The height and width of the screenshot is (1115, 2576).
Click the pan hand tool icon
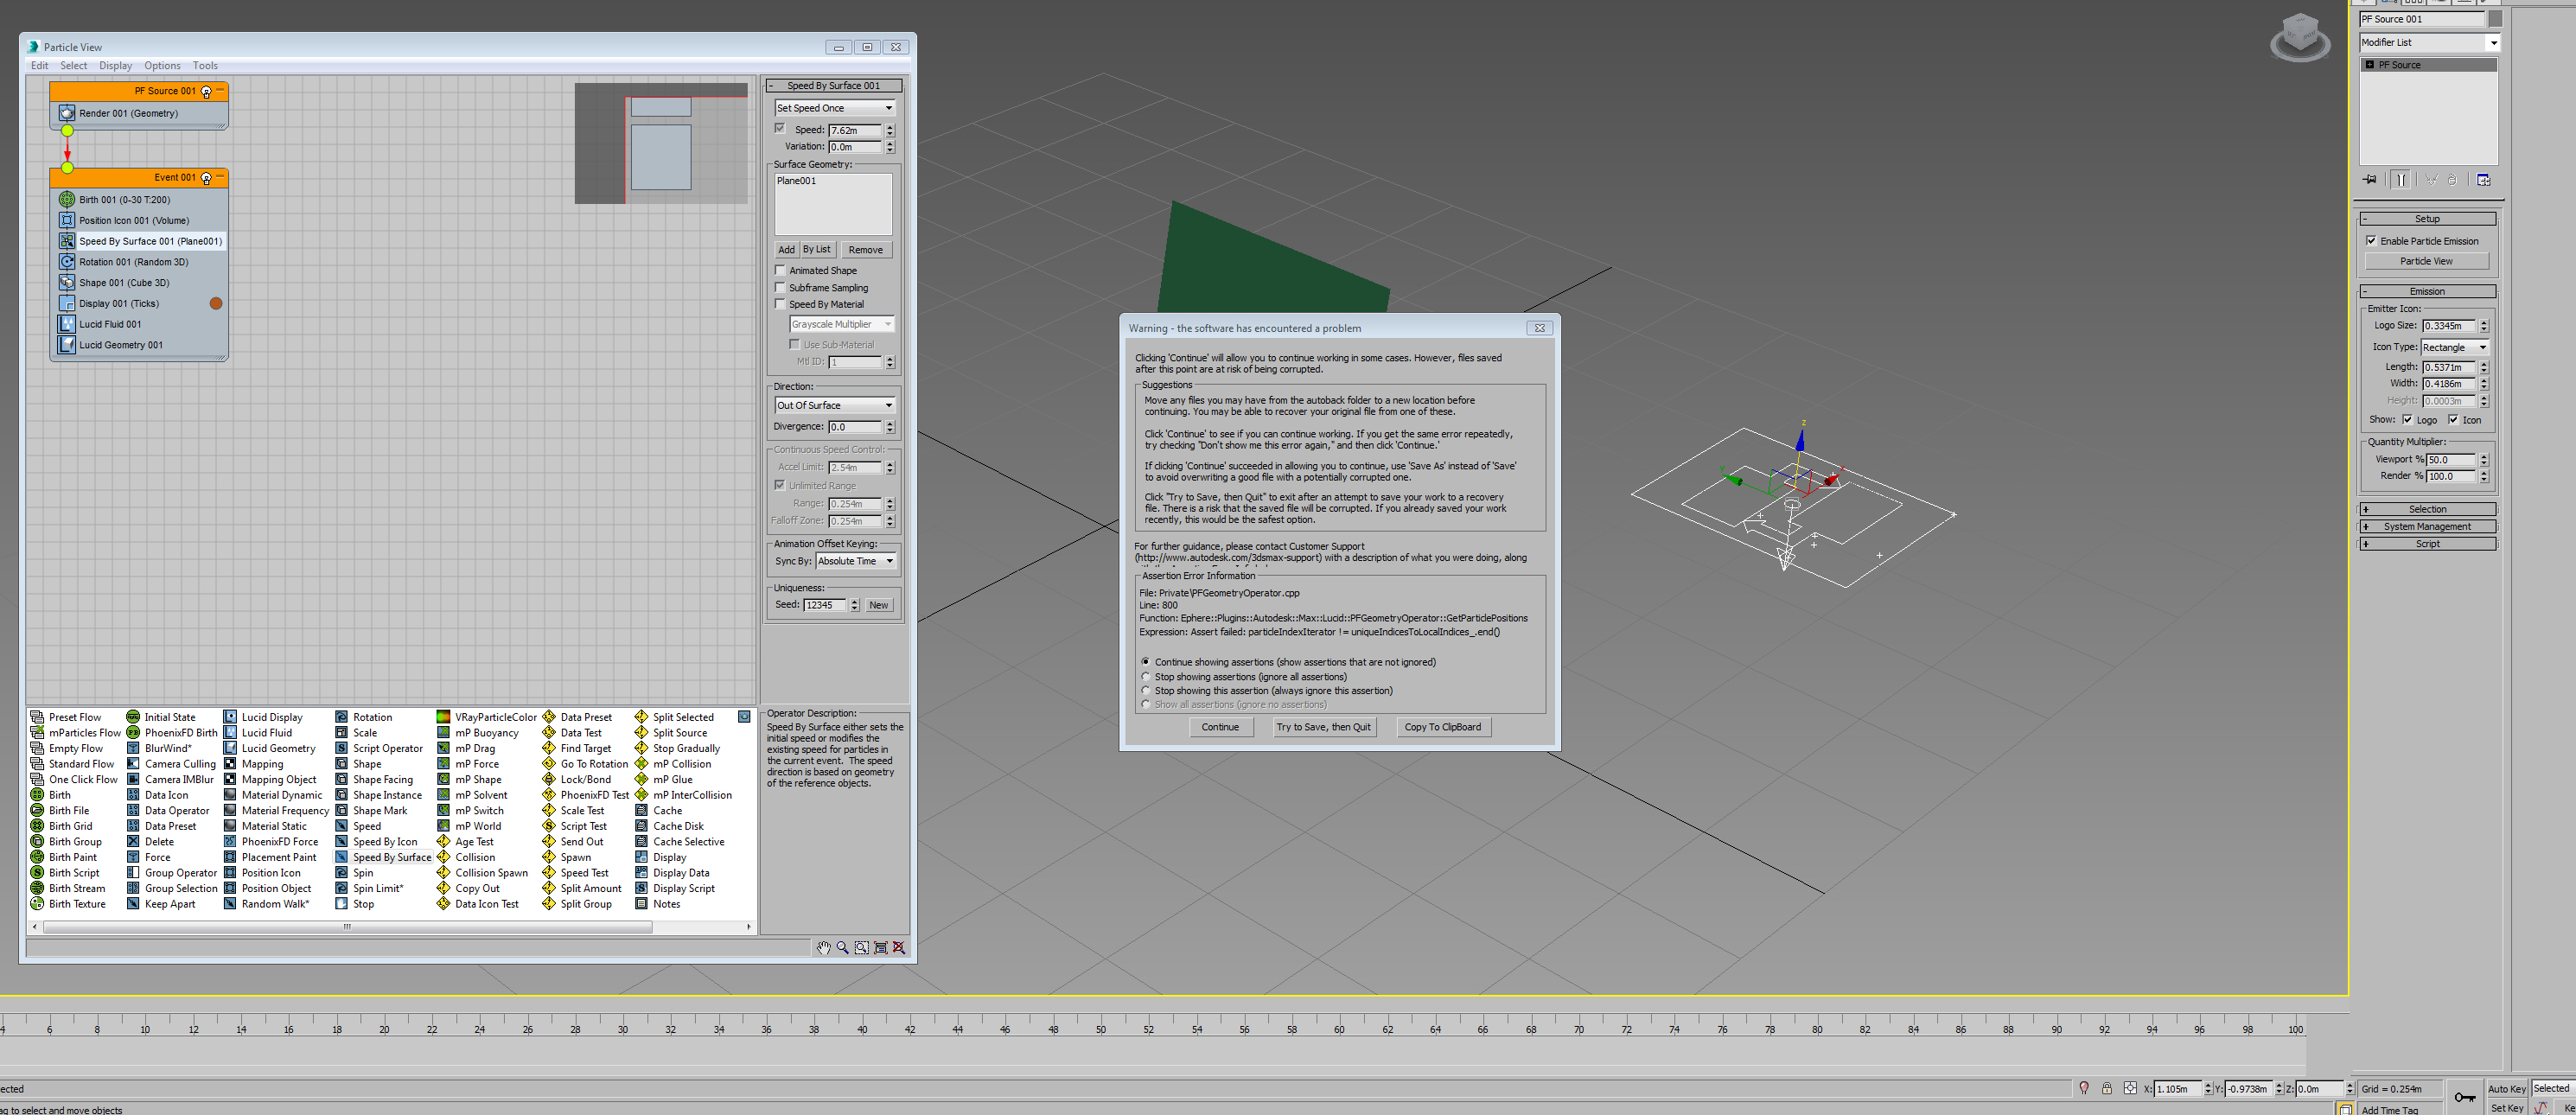click(823, 947)
